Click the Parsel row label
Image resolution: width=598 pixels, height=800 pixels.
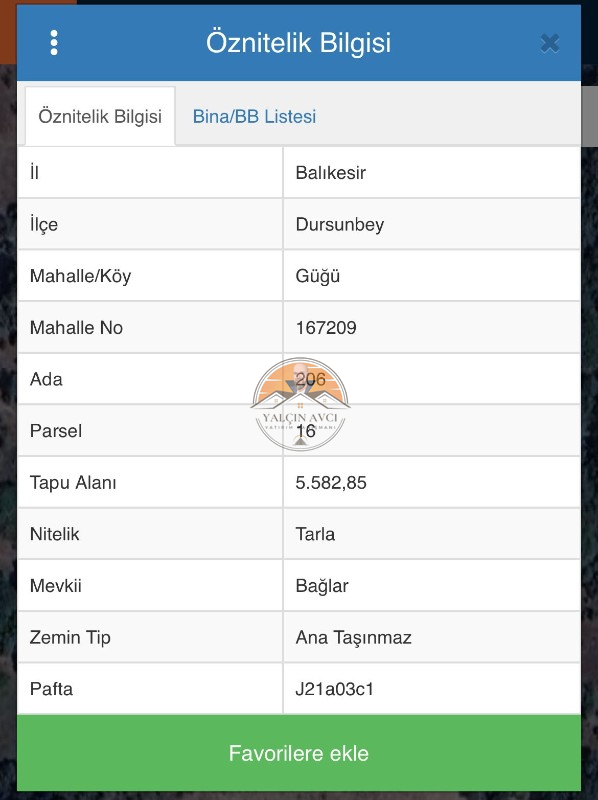click(56, 431)
